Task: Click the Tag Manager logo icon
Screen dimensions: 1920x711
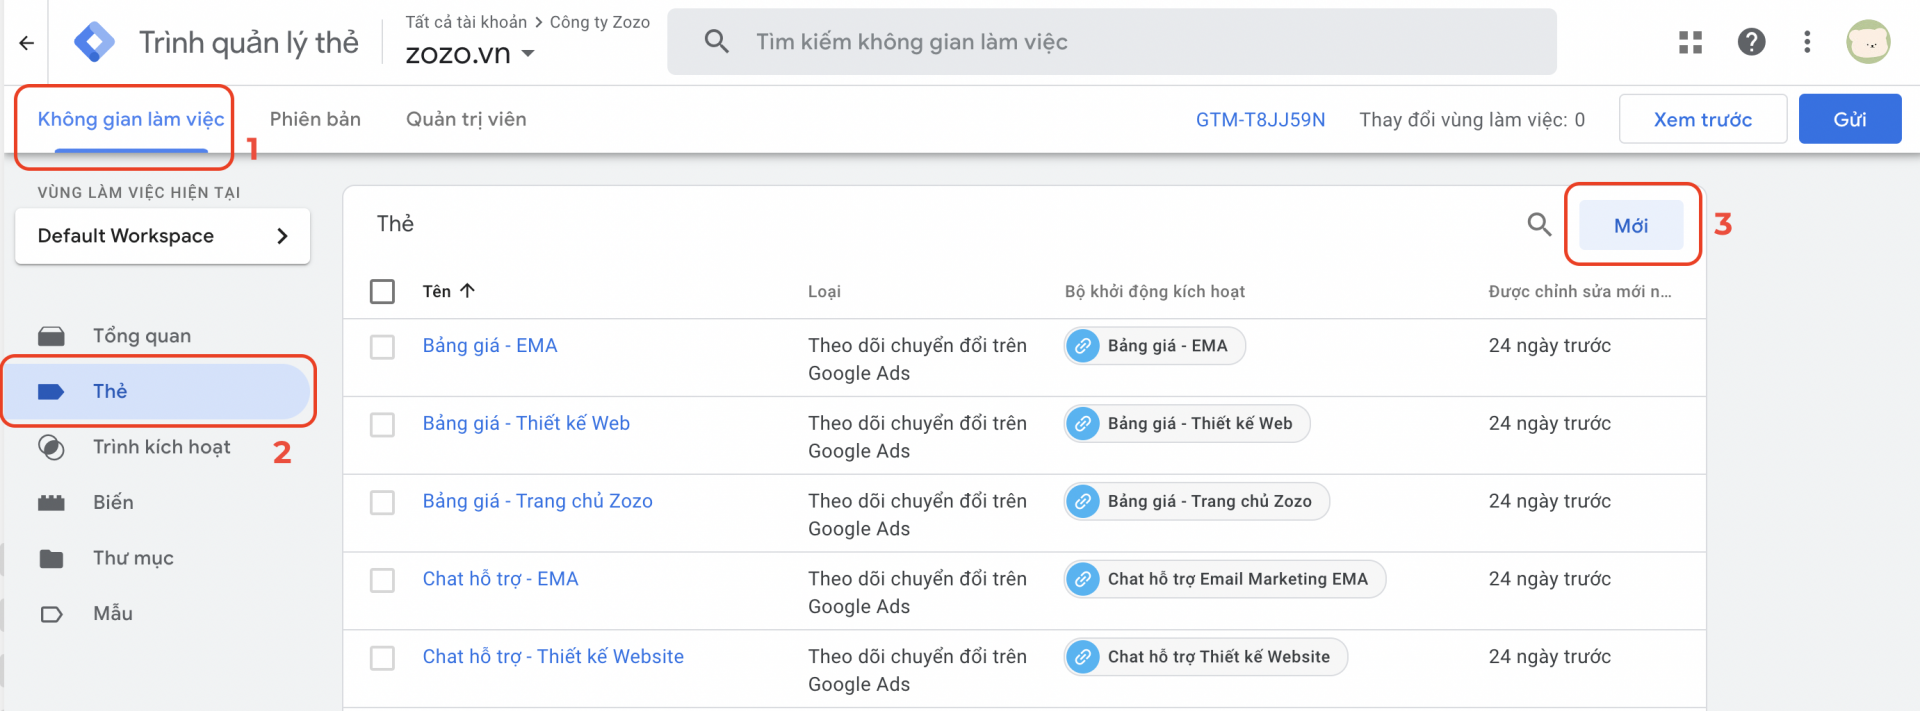Action: coord(95,43)
